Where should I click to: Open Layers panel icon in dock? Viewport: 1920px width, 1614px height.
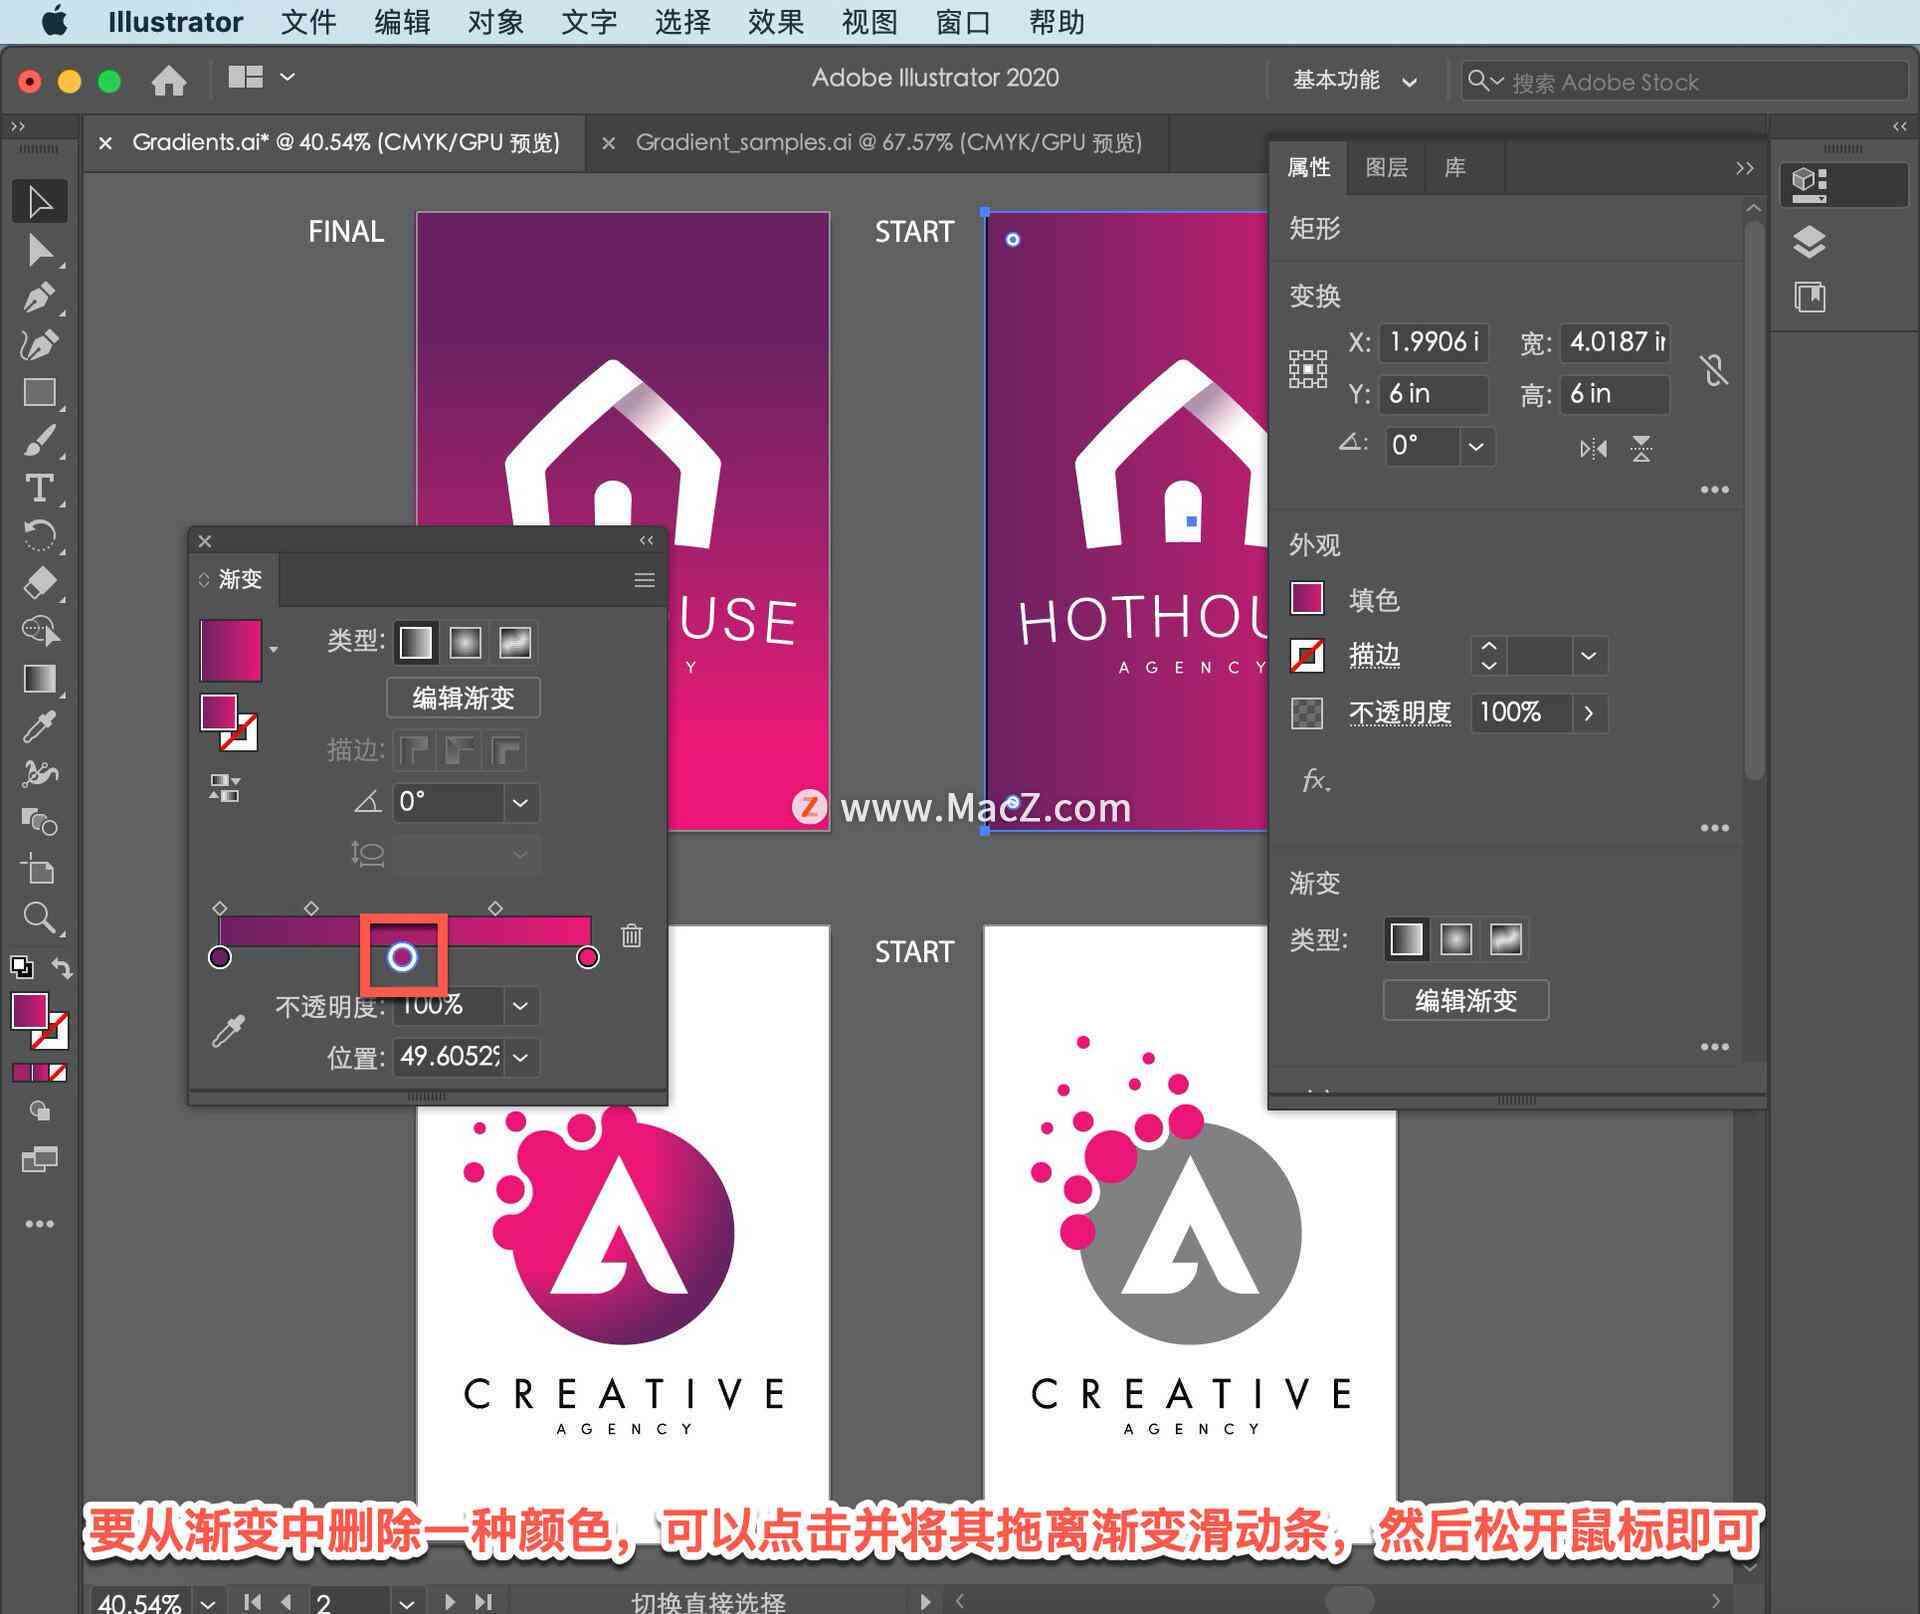1809,242
